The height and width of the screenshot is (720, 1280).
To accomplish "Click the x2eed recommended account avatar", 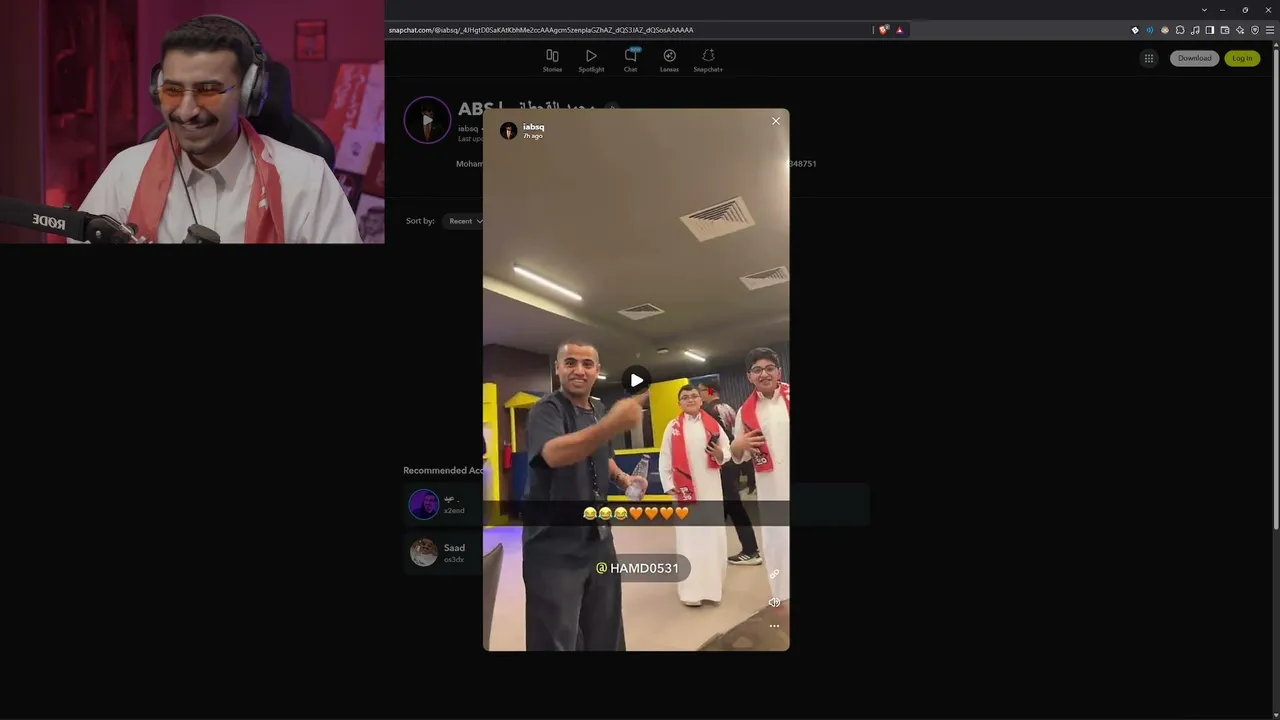I will (x=424, y=504).
